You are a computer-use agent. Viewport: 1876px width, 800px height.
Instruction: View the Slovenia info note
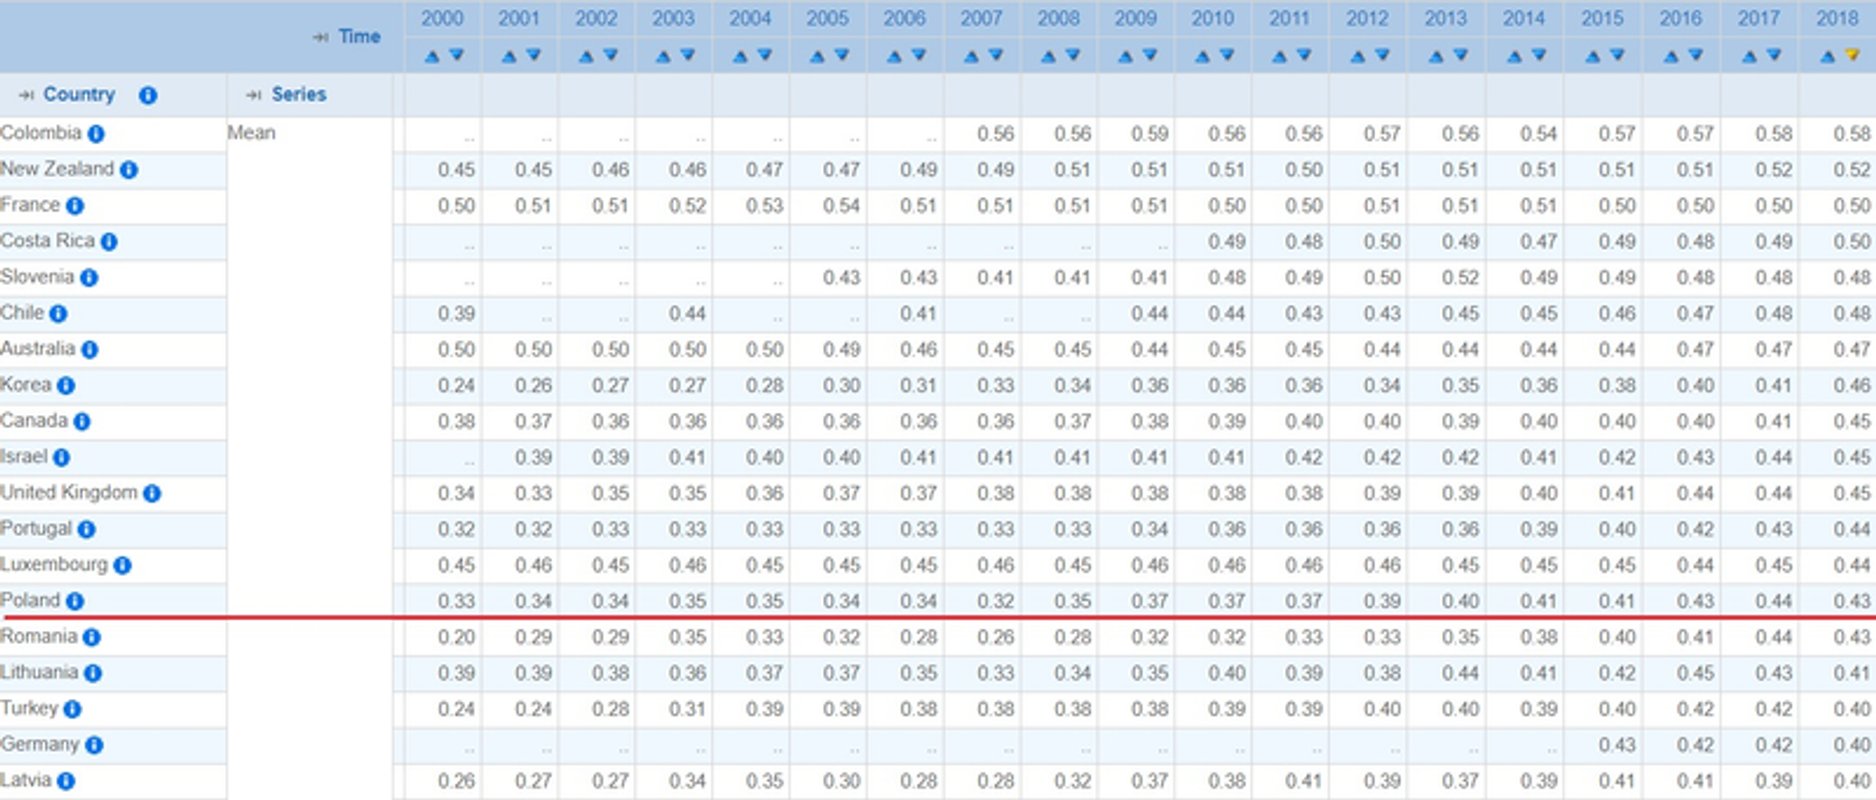[x=89, y=278]
